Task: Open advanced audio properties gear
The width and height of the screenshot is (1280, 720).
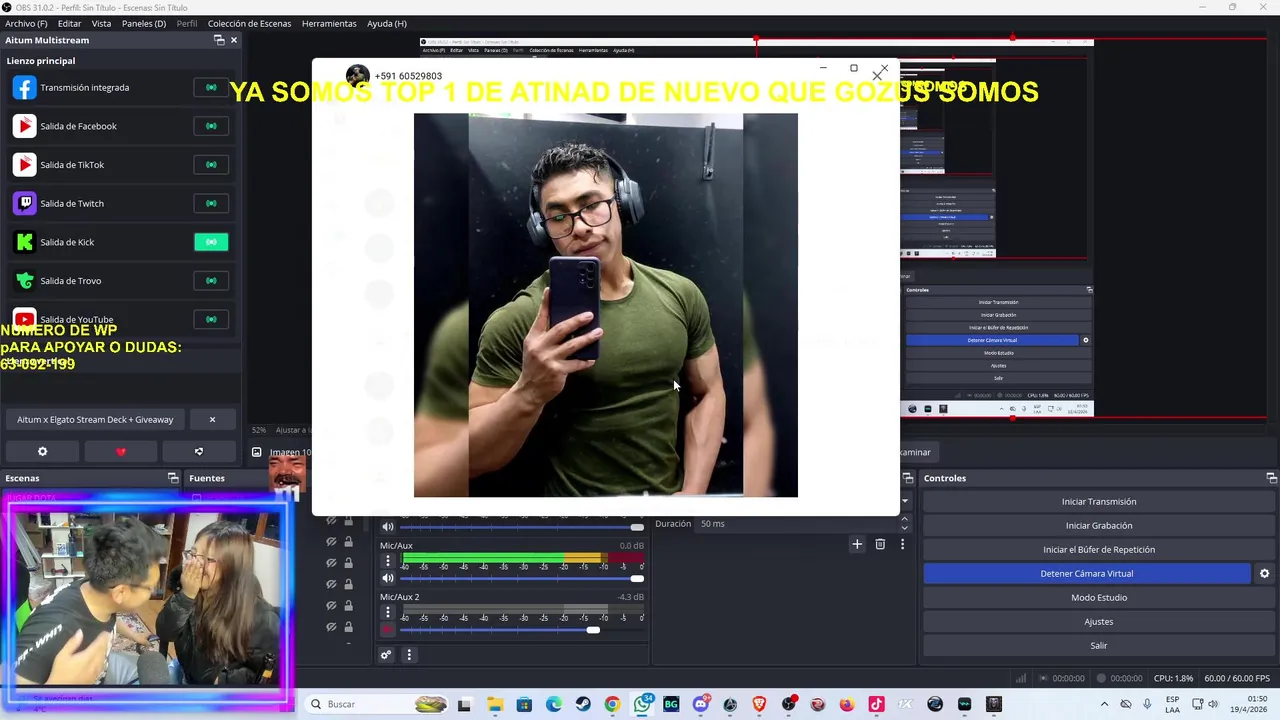Action: (x=386, y=655)
